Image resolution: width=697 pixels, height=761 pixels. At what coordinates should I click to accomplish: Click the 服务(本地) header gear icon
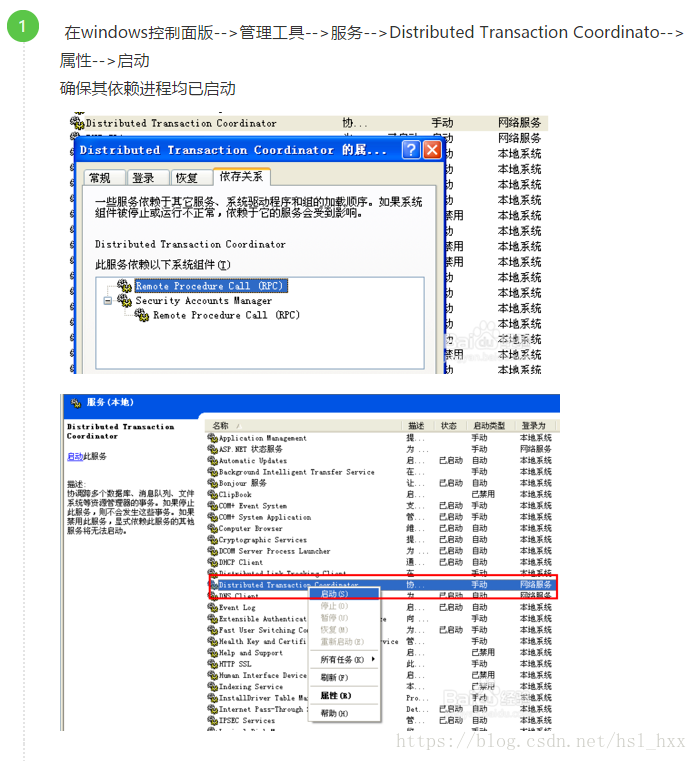click(76, 402)
